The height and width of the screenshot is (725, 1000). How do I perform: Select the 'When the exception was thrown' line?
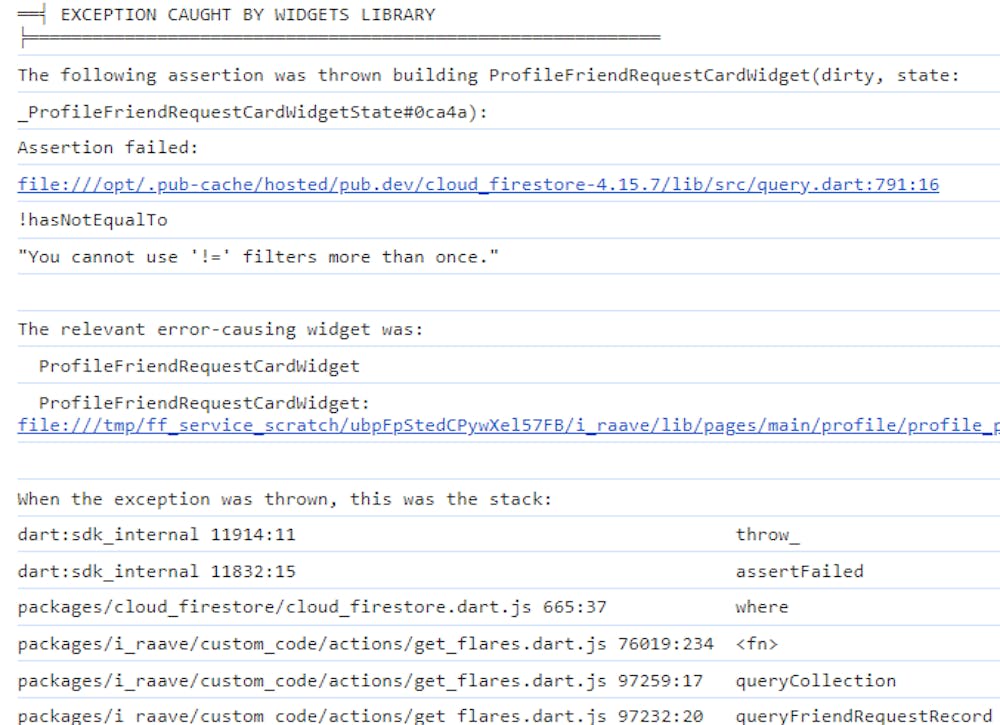pyautogui.click(x=284, y=499)
